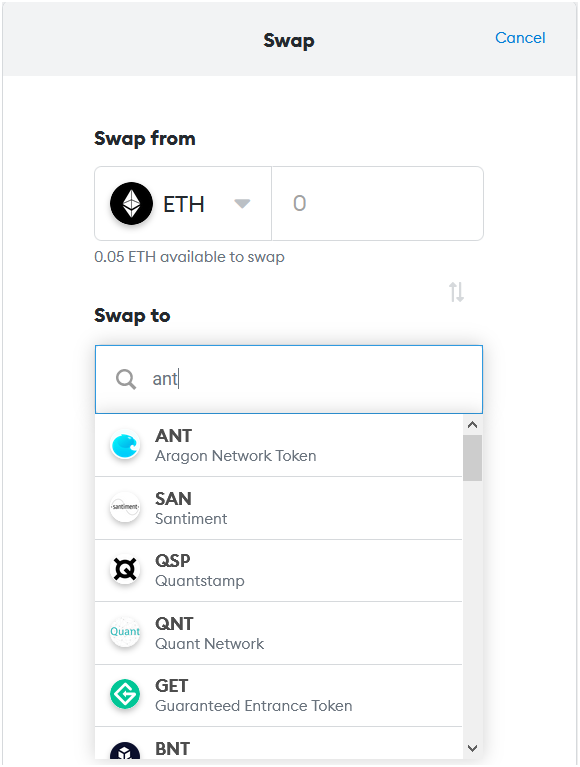Select ANT Aragon Network Token option
580x767 pixels.
279,446
